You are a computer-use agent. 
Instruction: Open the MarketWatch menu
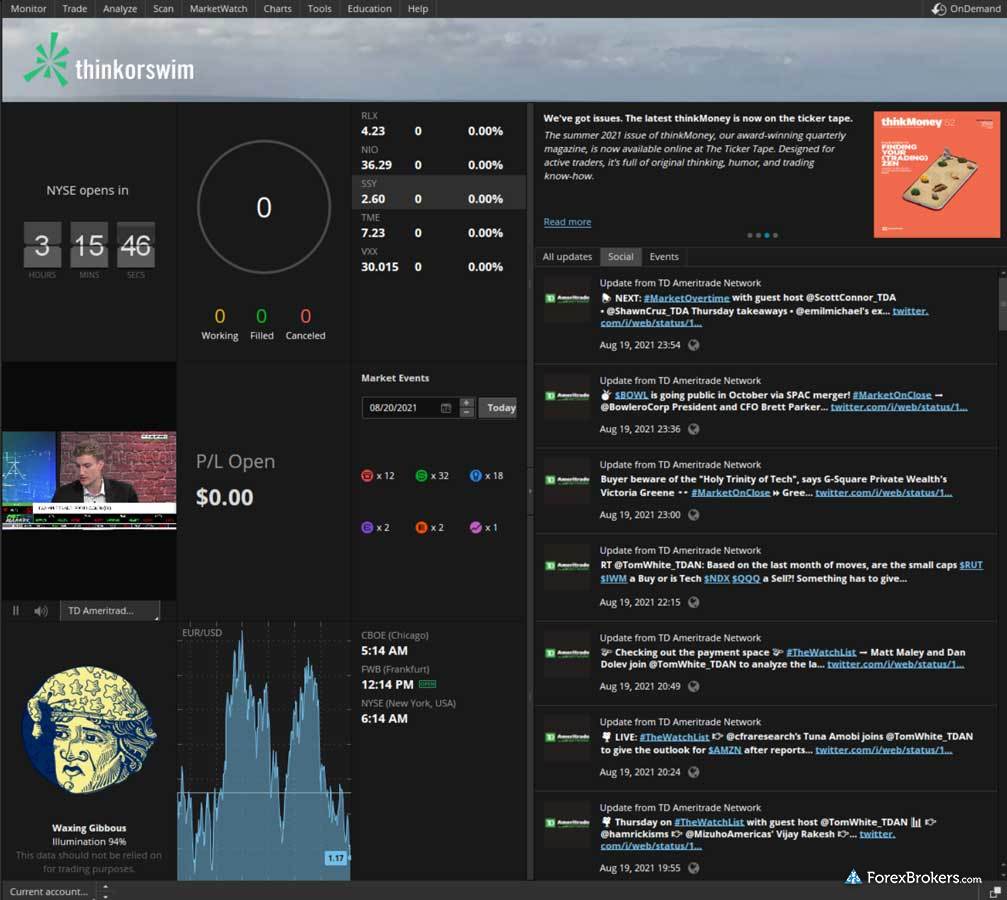[x=218, y=8]
